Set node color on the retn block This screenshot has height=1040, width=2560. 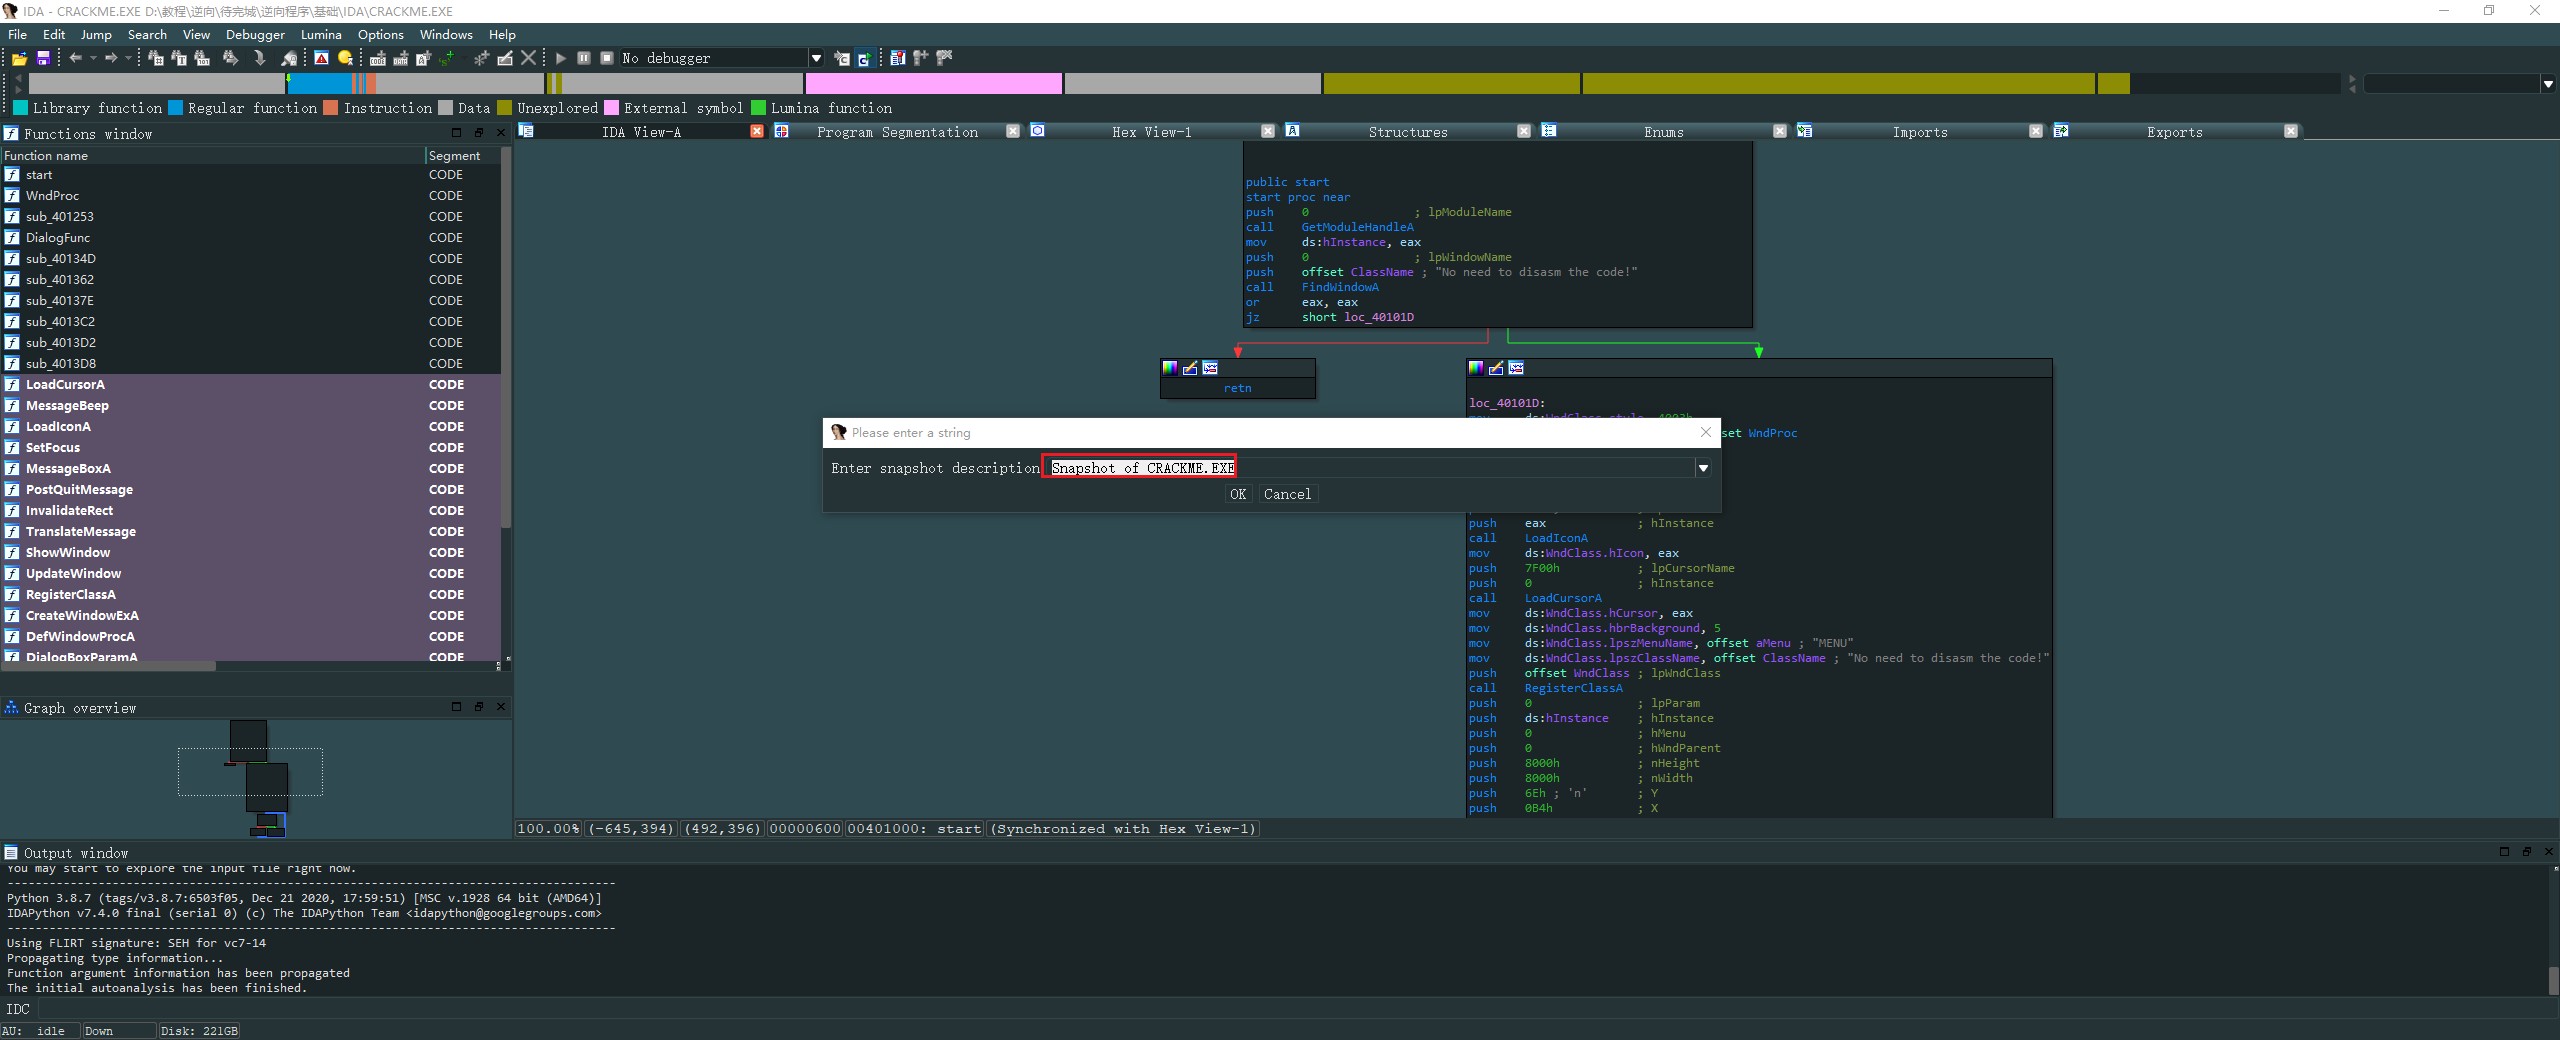1170,368
